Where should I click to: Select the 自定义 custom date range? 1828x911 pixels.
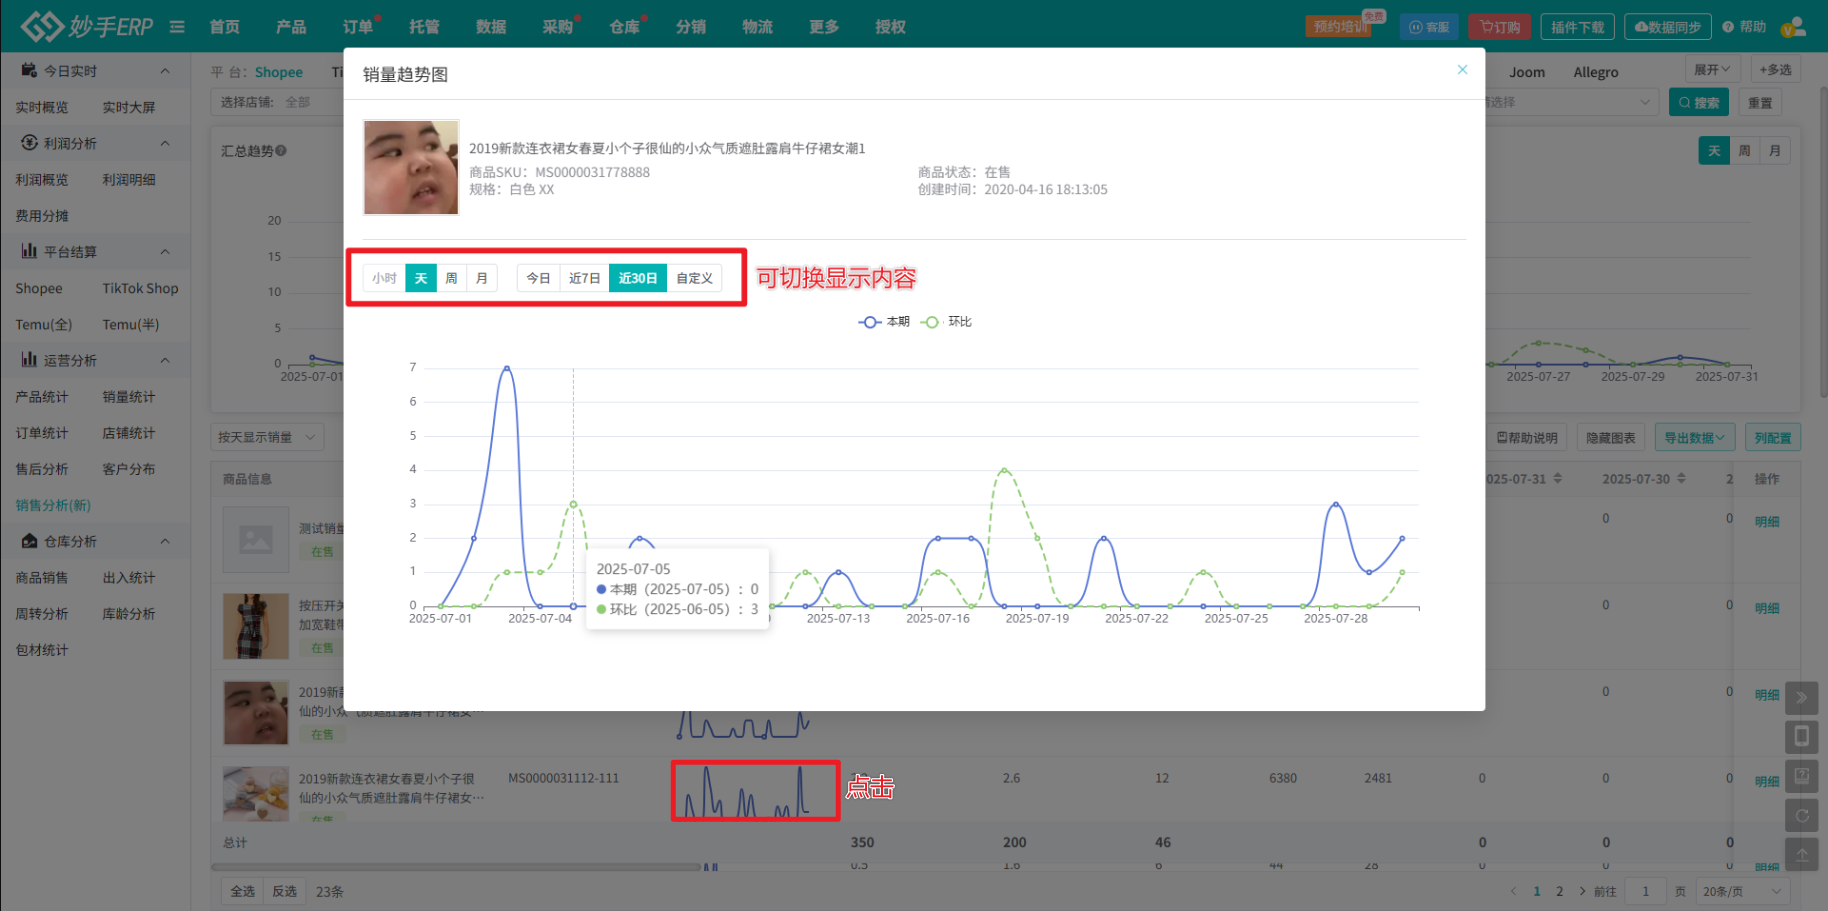coord(694,278)
